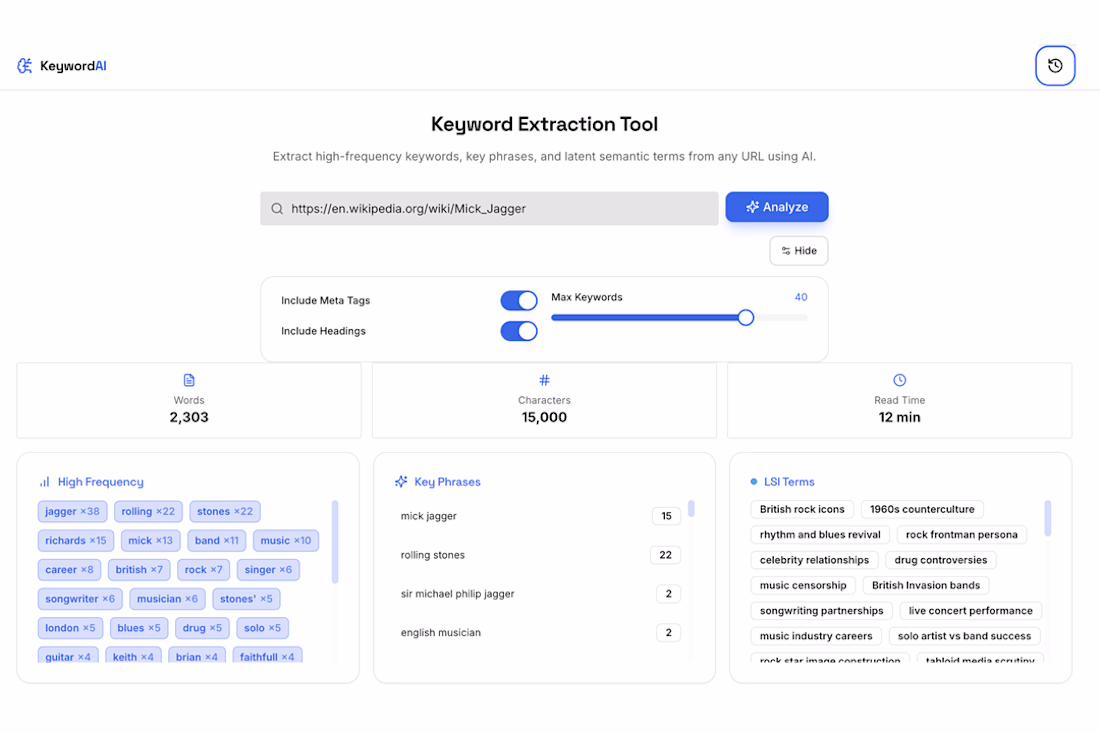This screenshot has height=733, width=1100.
Task: Open the history icon button
Action: click(1054, 66)
